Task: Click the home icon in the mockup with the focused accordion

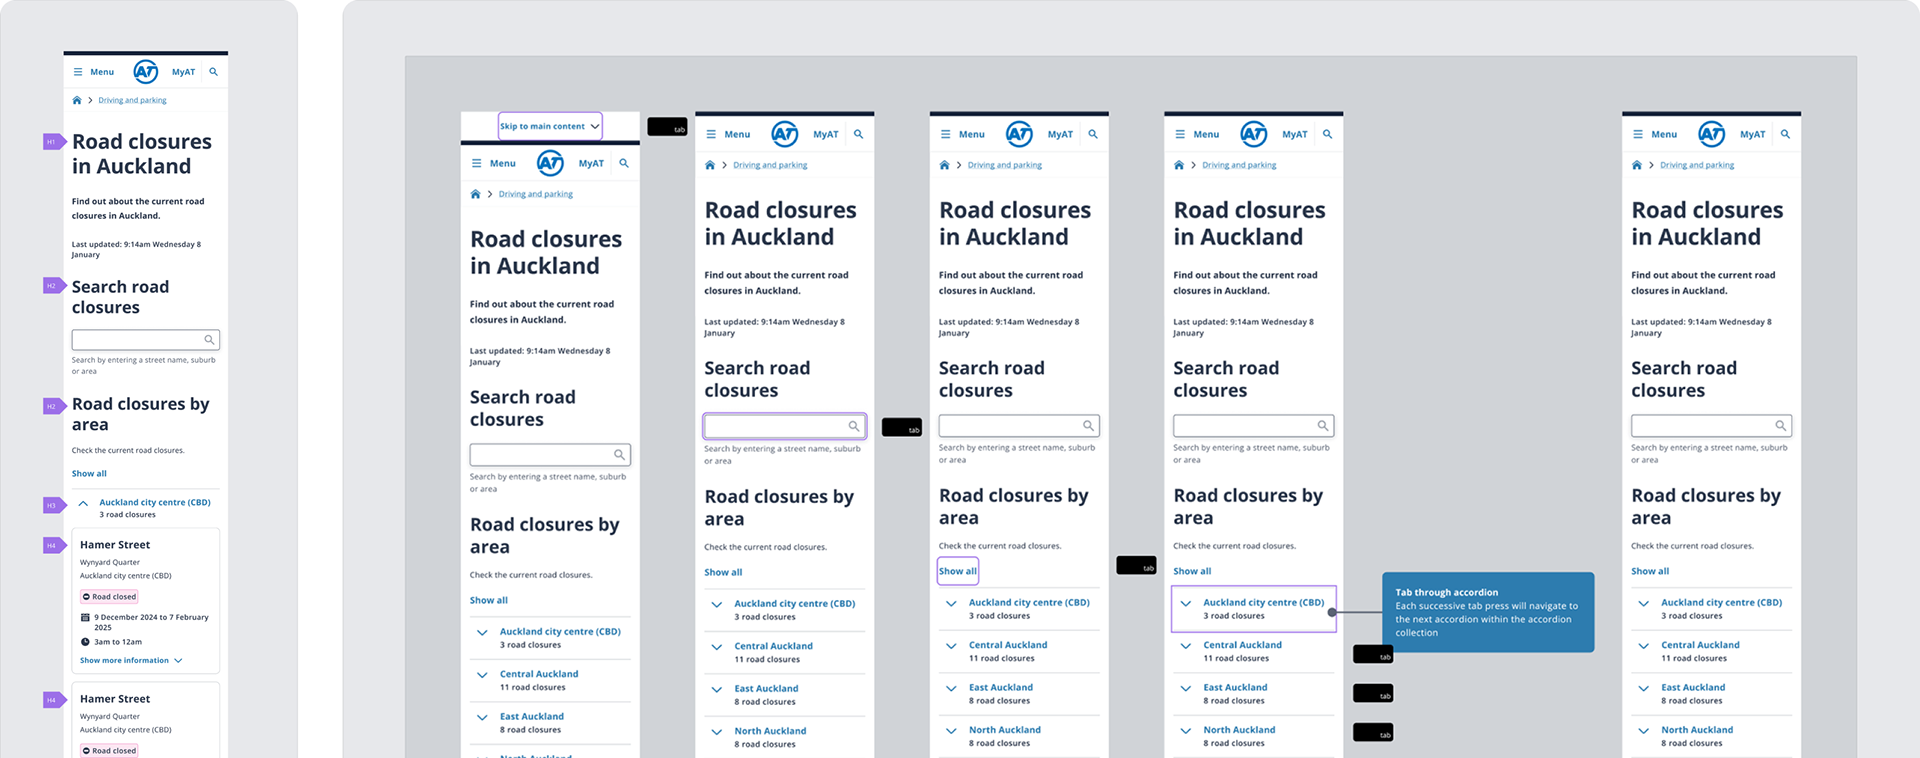Action: click(1179, 165)
